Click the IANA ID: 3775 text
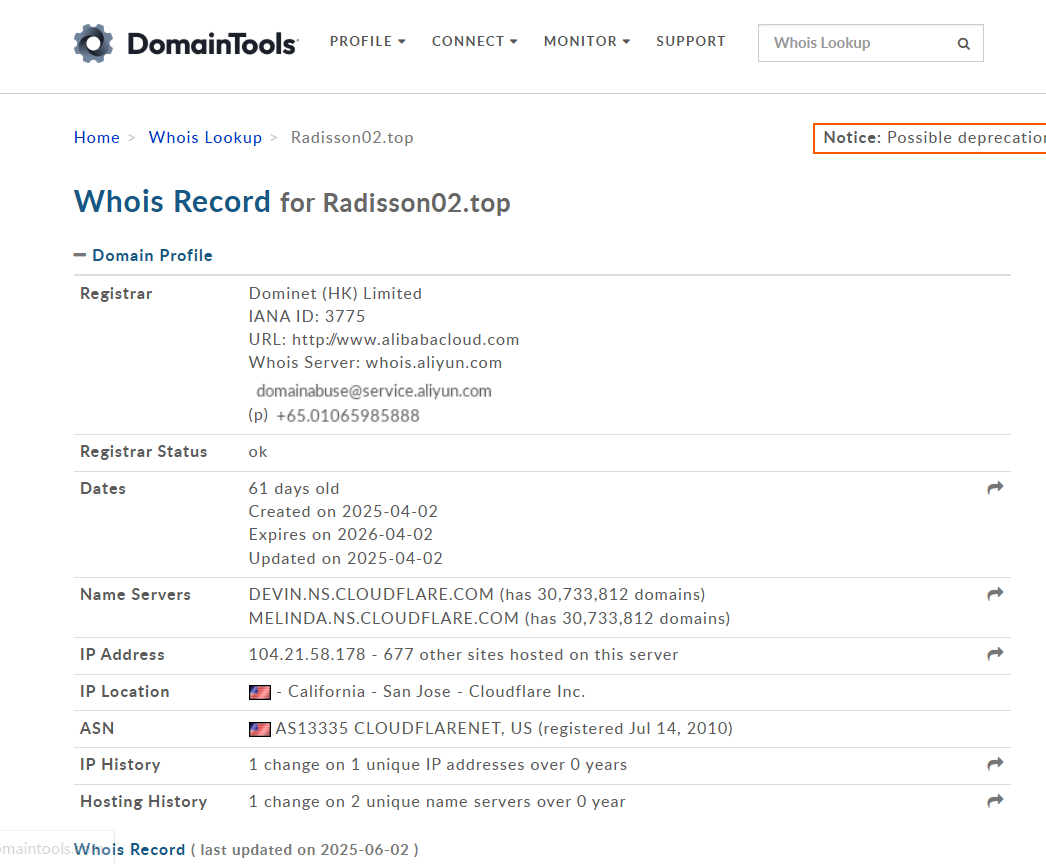 [307, 316]
